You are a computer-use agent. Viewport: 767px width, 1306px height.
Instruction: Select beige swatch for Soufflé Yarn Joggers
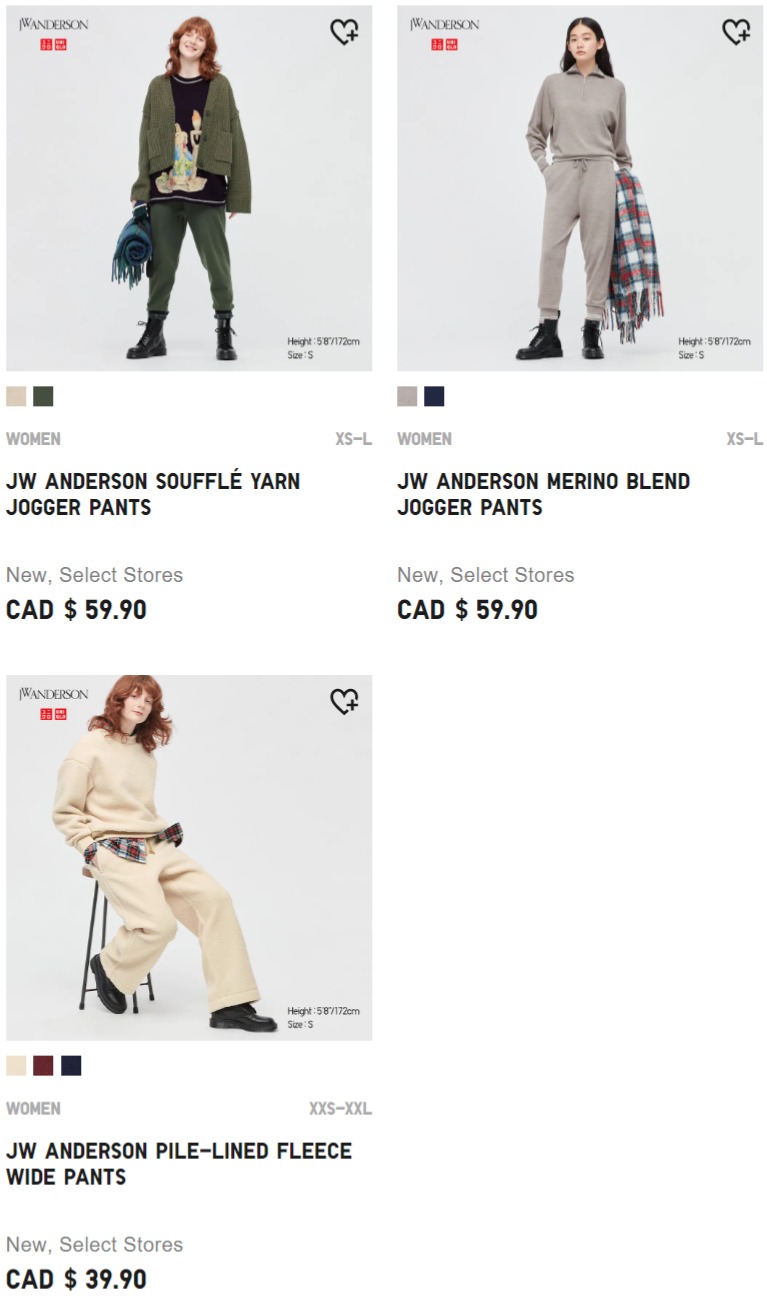[16, 396]
